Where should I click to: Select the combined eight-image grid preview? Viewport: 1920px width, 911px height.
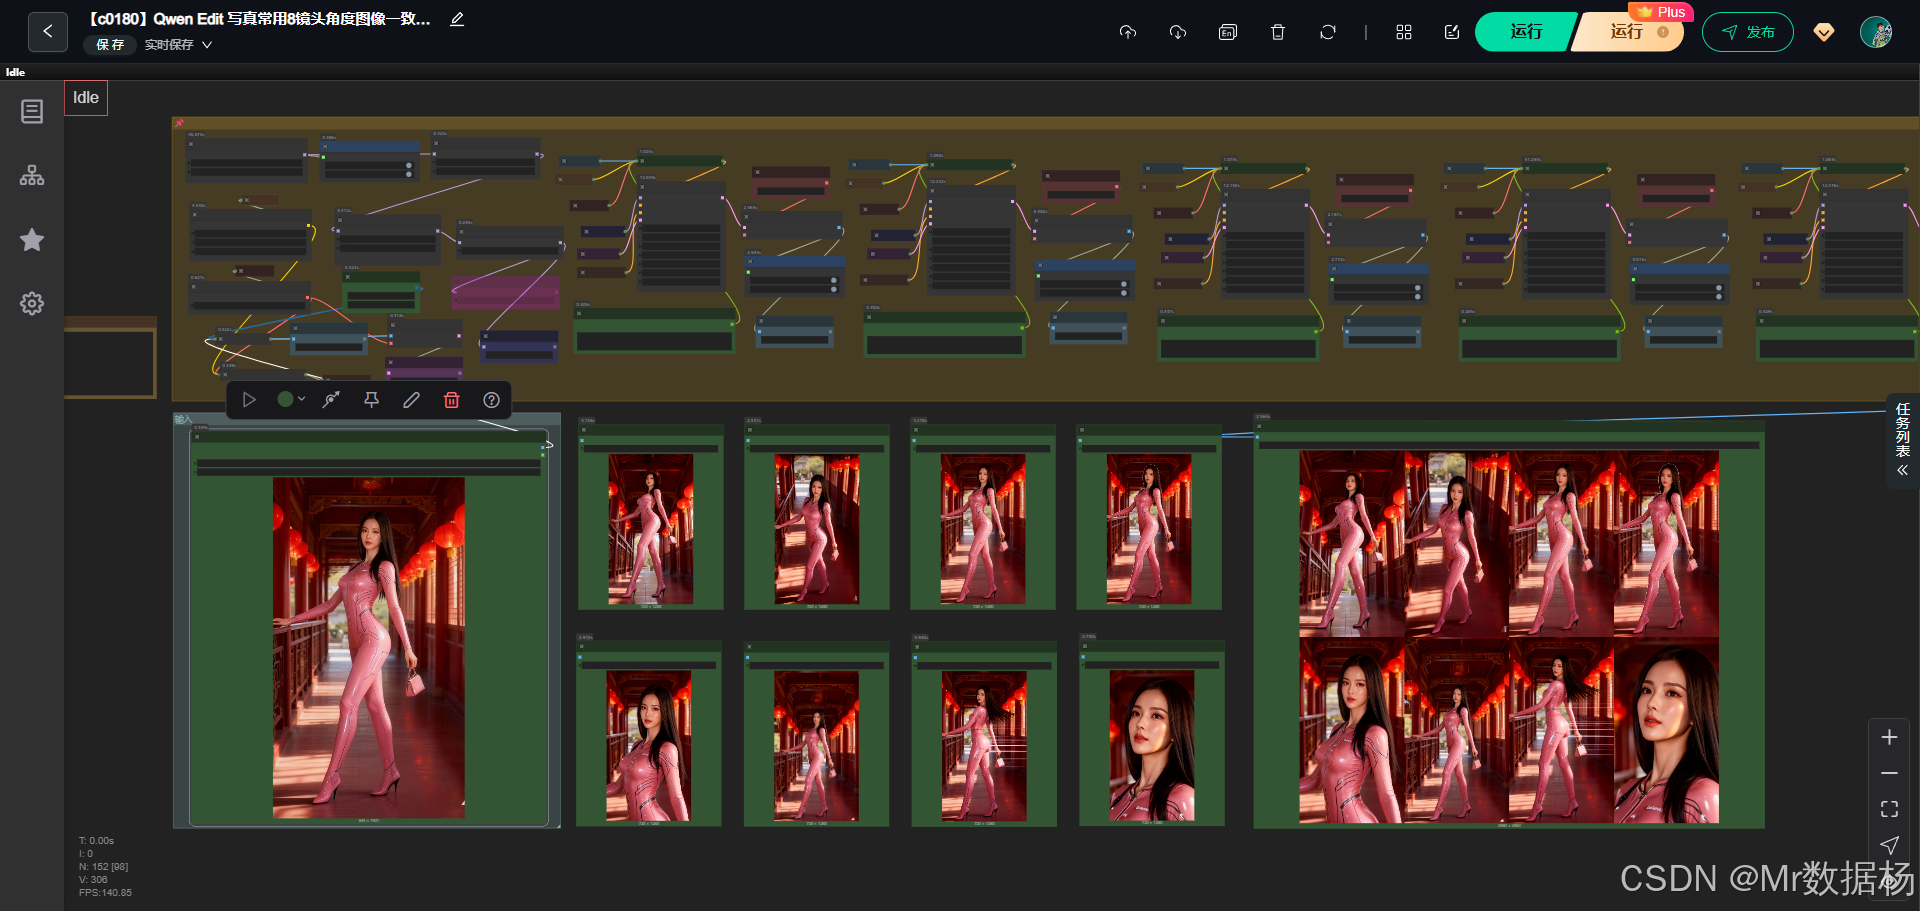[1509, 637]
